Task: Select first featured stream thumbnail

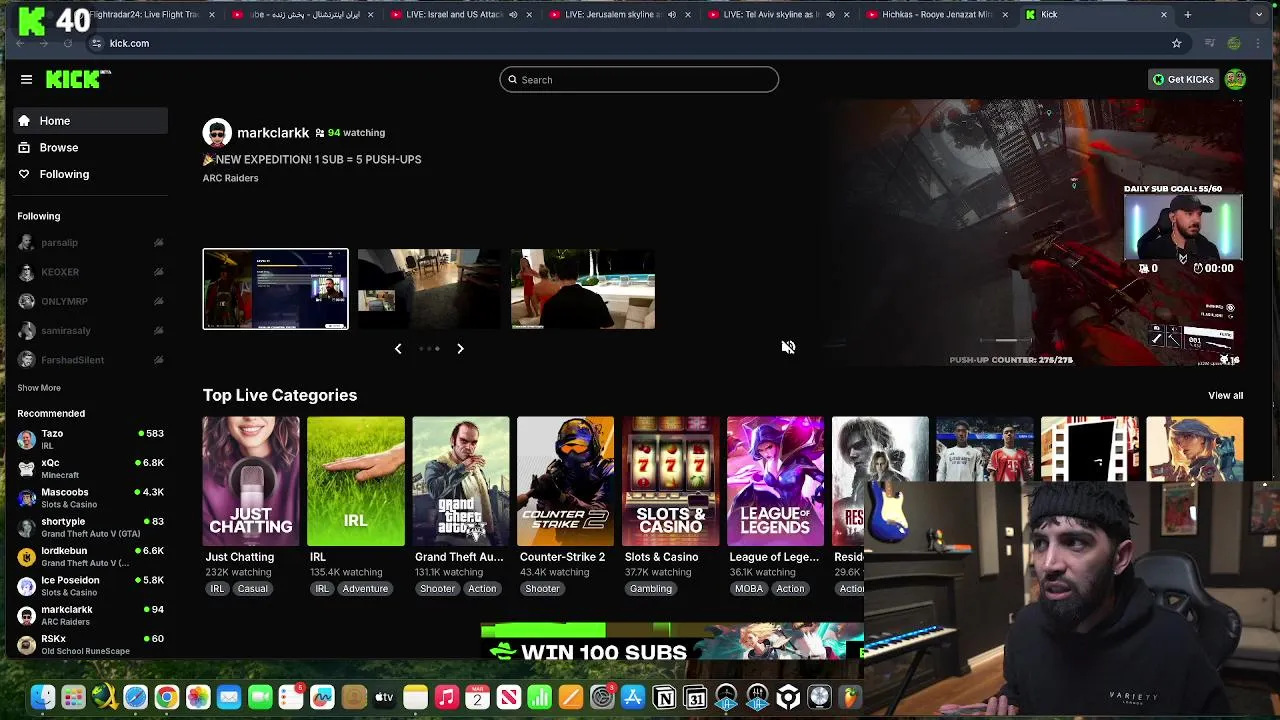Action: [x=276, y=289]
